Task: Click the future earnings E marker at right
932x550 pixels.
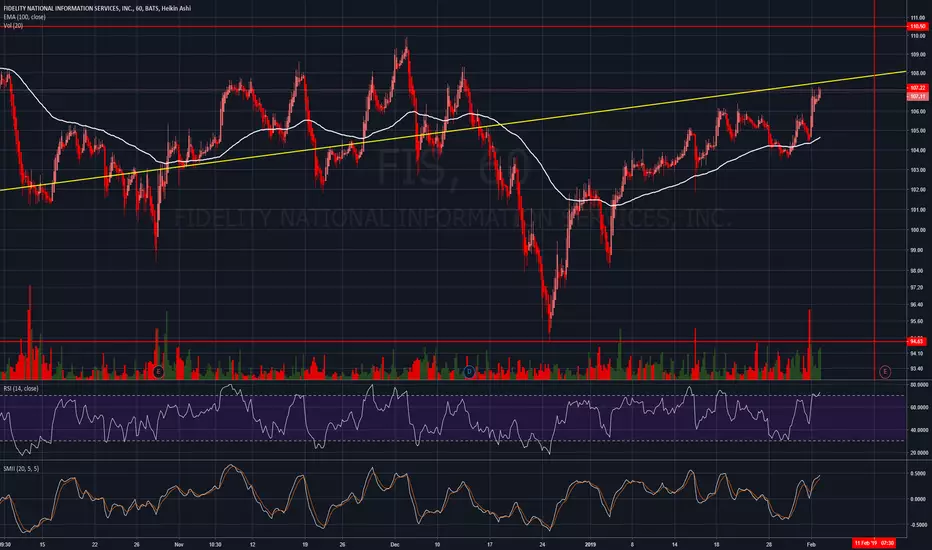Action: (x=884, y=372)
